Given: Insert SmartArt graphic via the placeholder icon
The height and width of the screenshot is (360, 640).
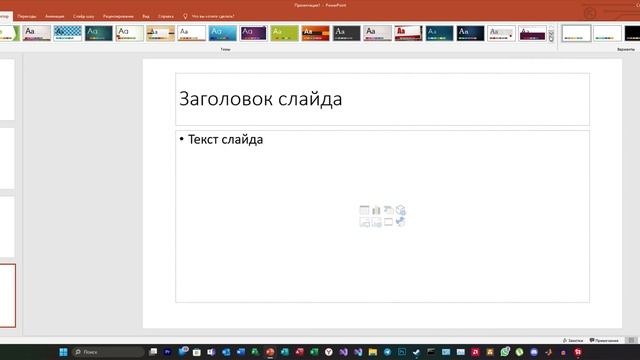Looking at the screenshot, I should 388,210.
